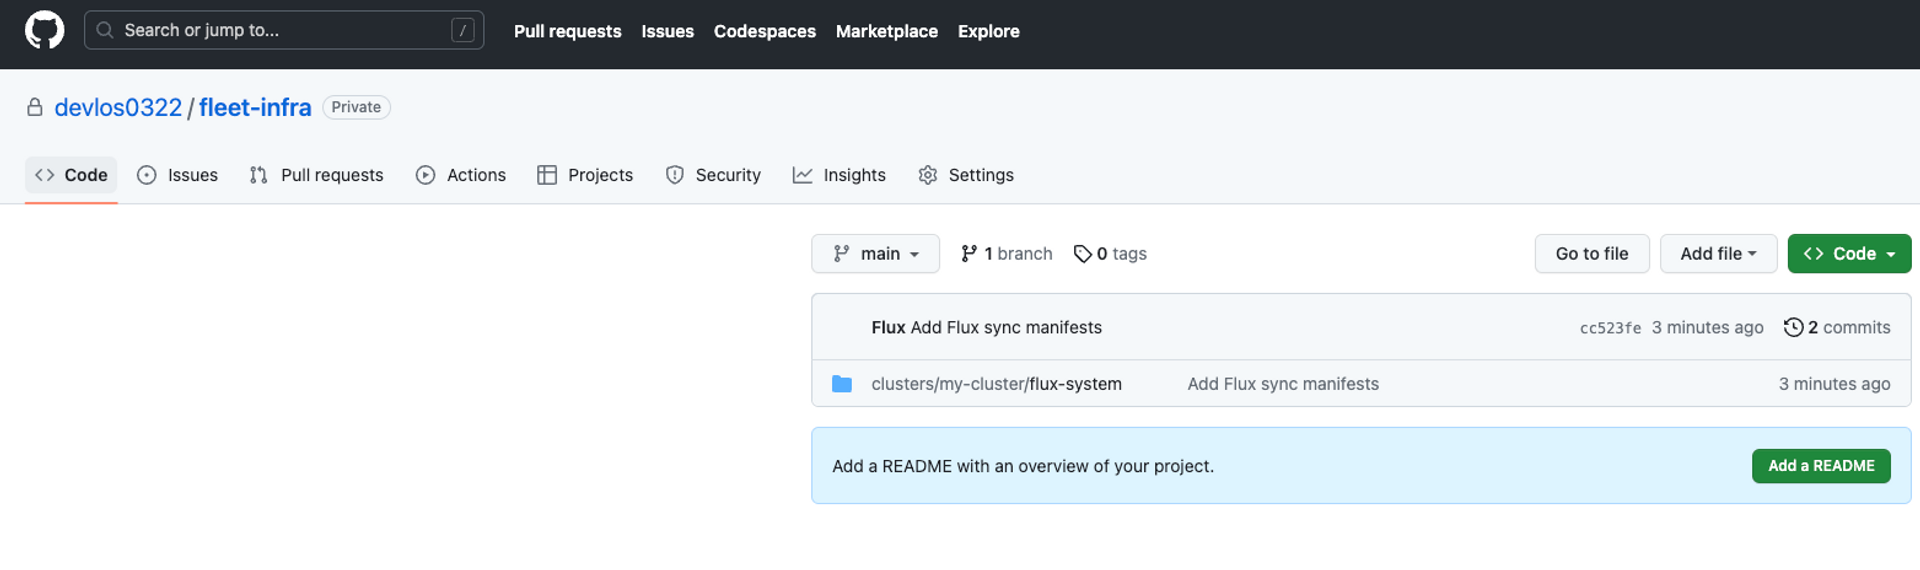Click the tag icon beside 0 tags

tap(1082, 254)
